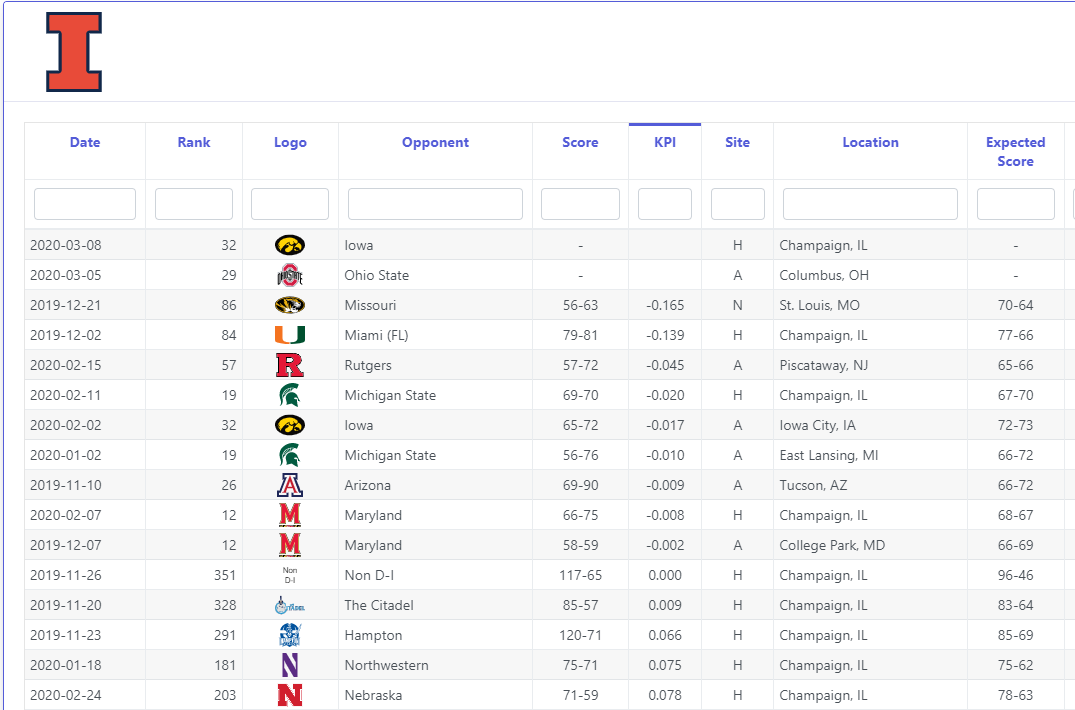Click the East Lansing, MI location cell
The image size is (1075, 710).
[x=871, y=455]
